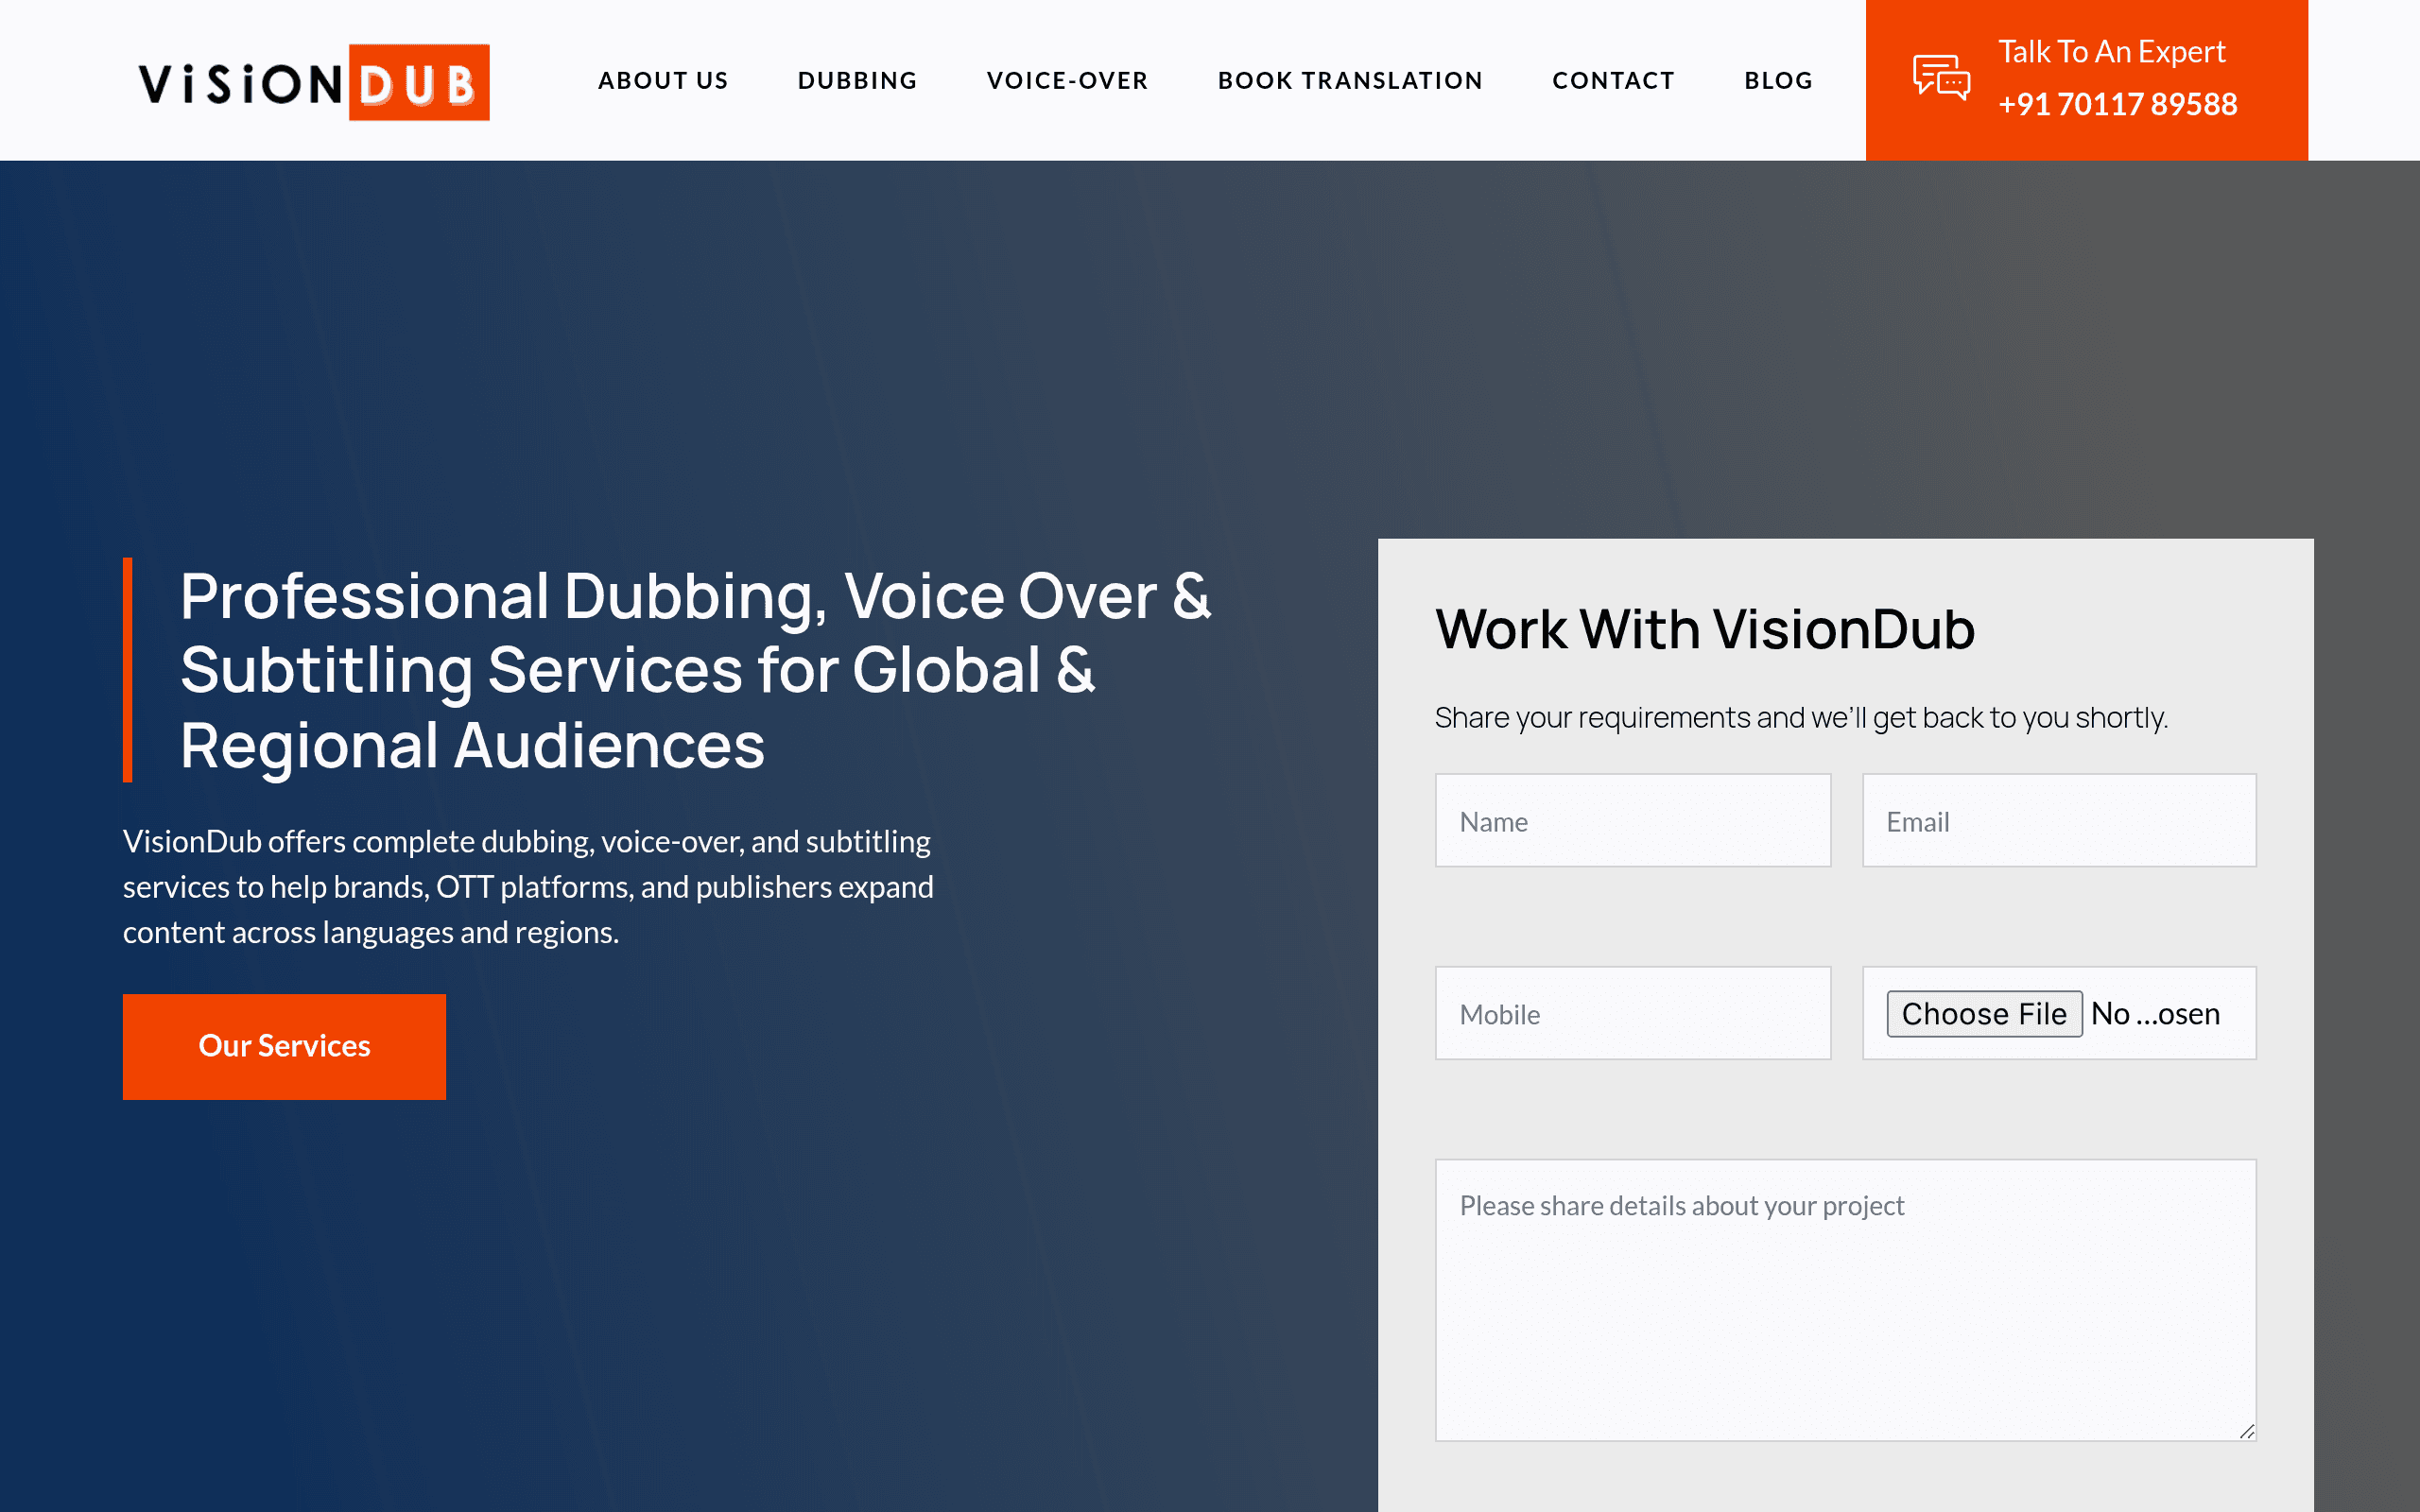Open the Book Translation page

[x=1350, y=80]
